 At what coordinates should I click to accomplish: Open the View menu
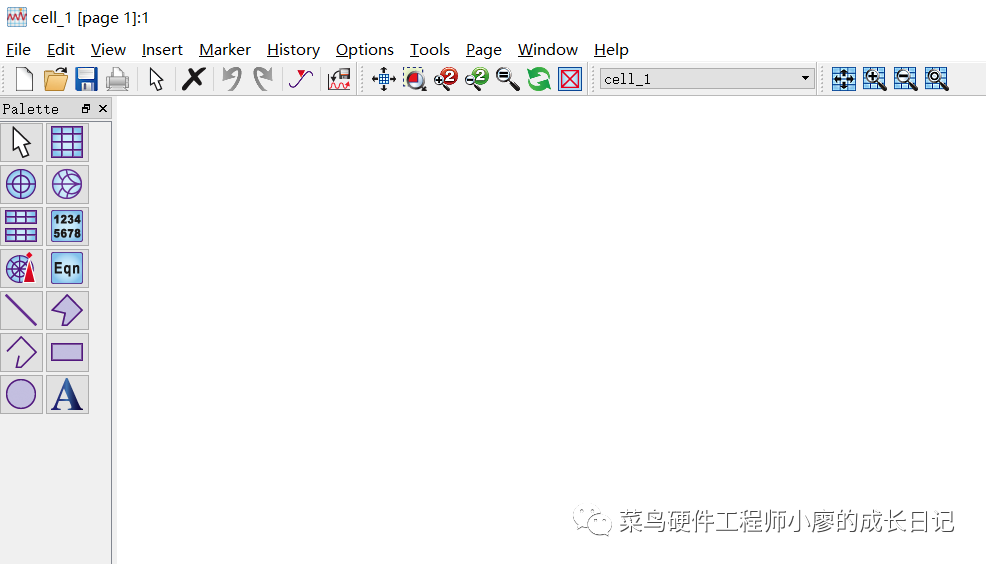coord(108,50)
